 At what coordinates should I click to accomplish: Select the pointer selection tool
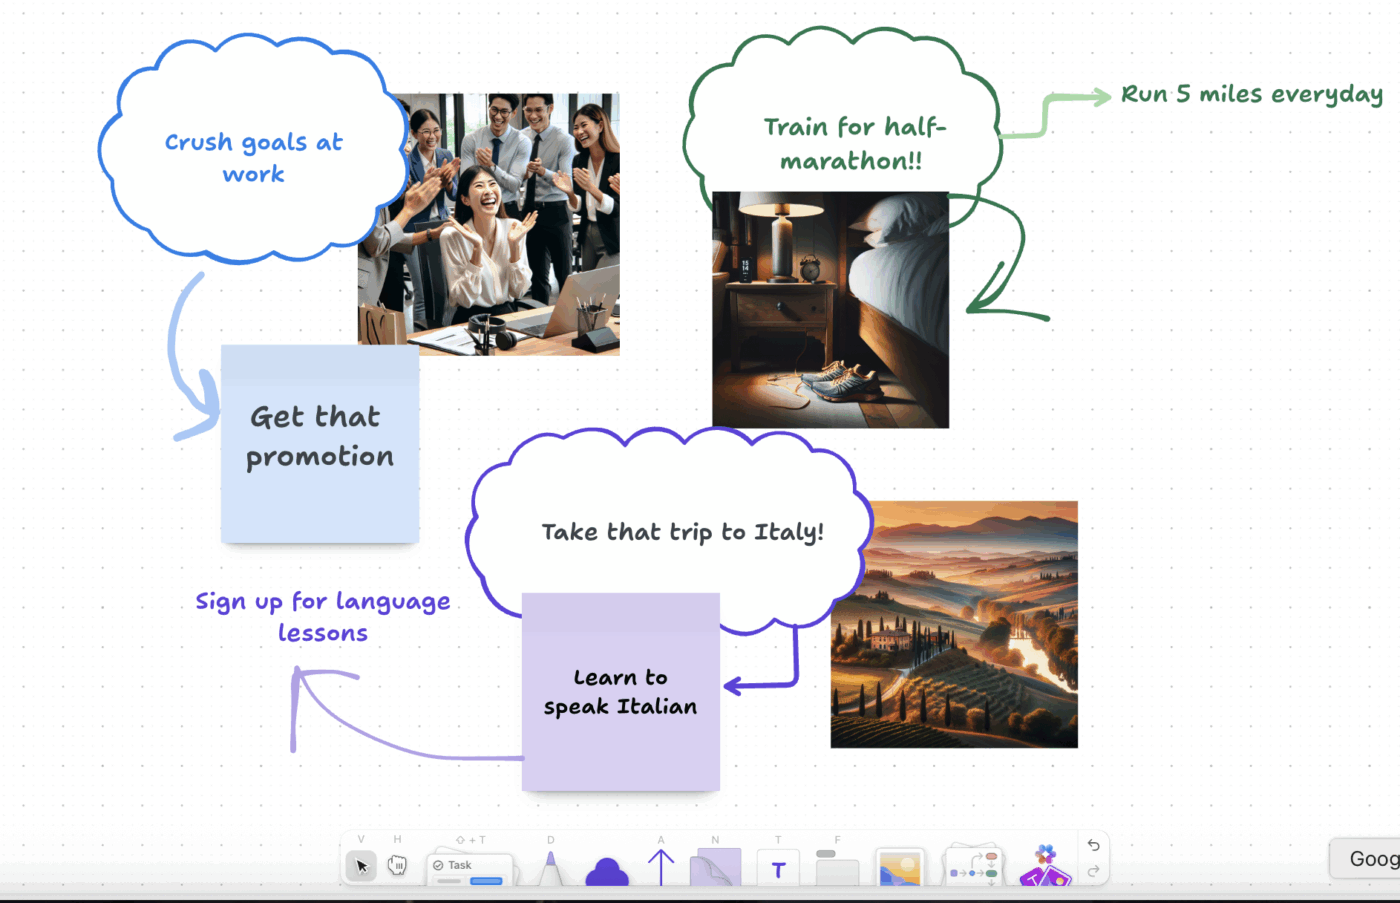pos(362,866)
